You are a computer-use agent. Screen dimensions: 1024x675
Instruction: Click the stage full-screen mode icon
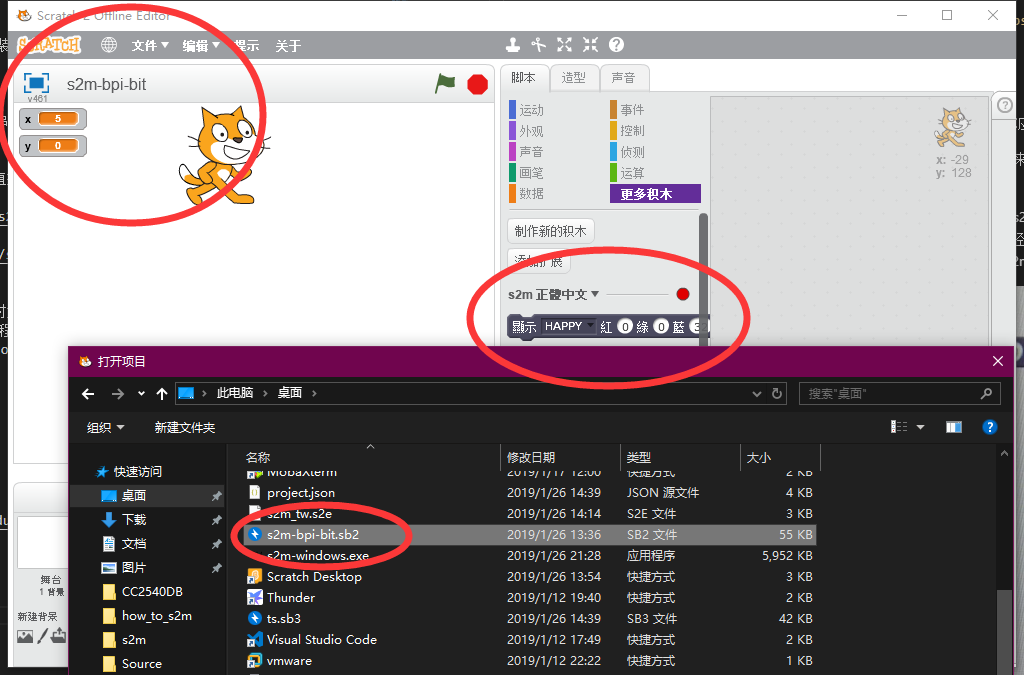(36, 84)
